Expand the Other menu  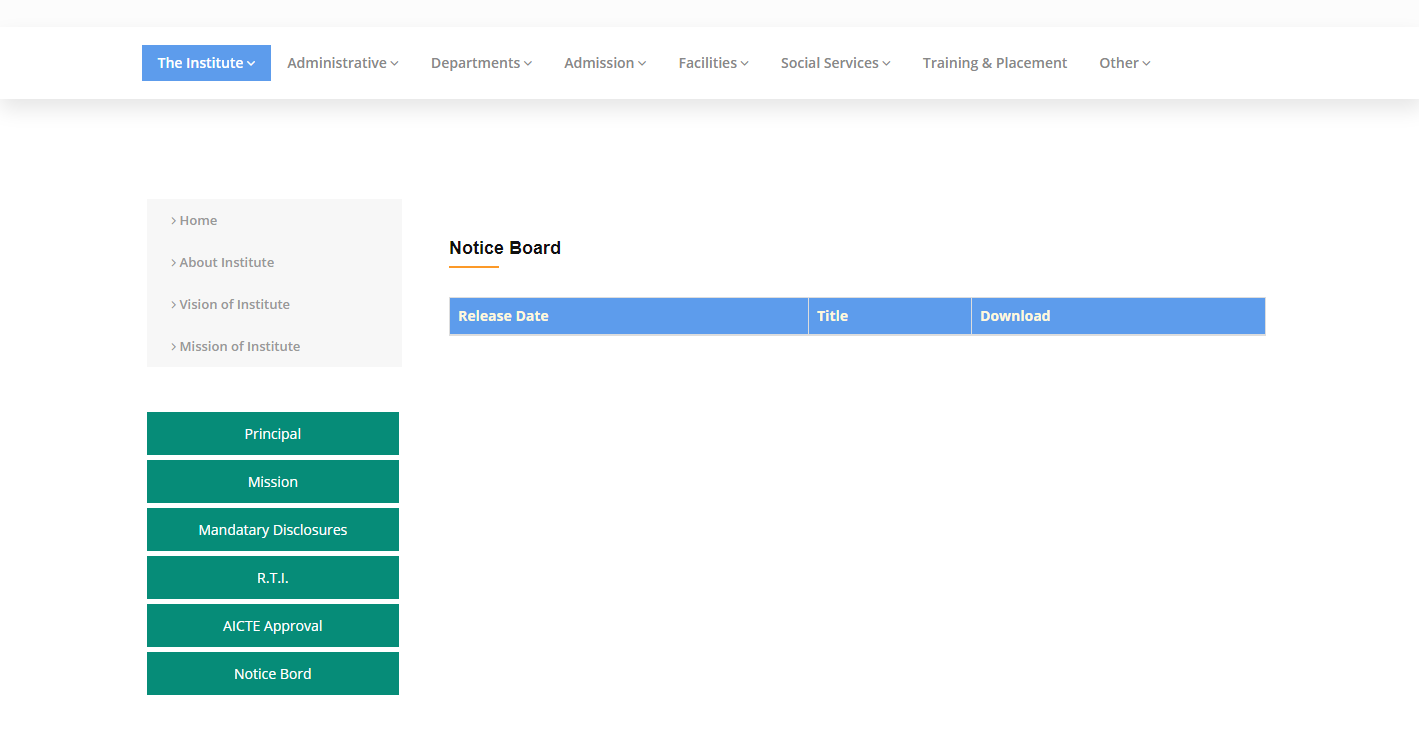pyautogui.click(x=1124, y=63)
